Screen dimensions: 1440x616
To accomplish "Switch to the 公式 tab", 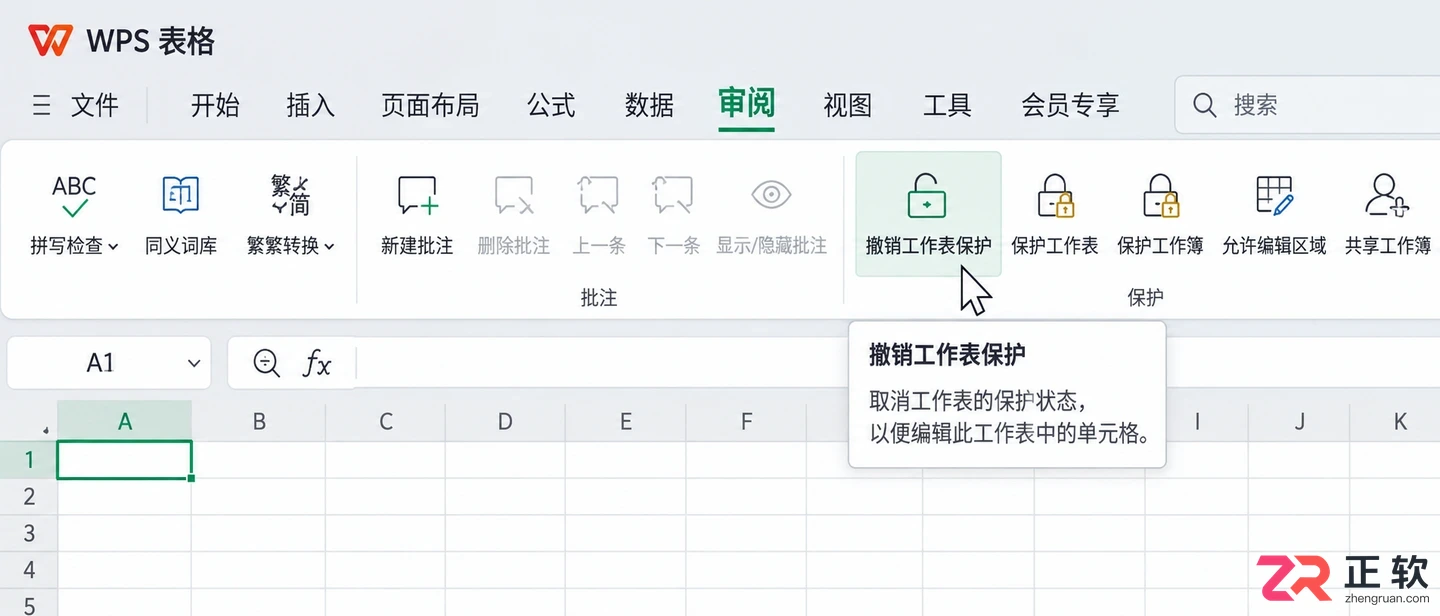I will [551, 104].
